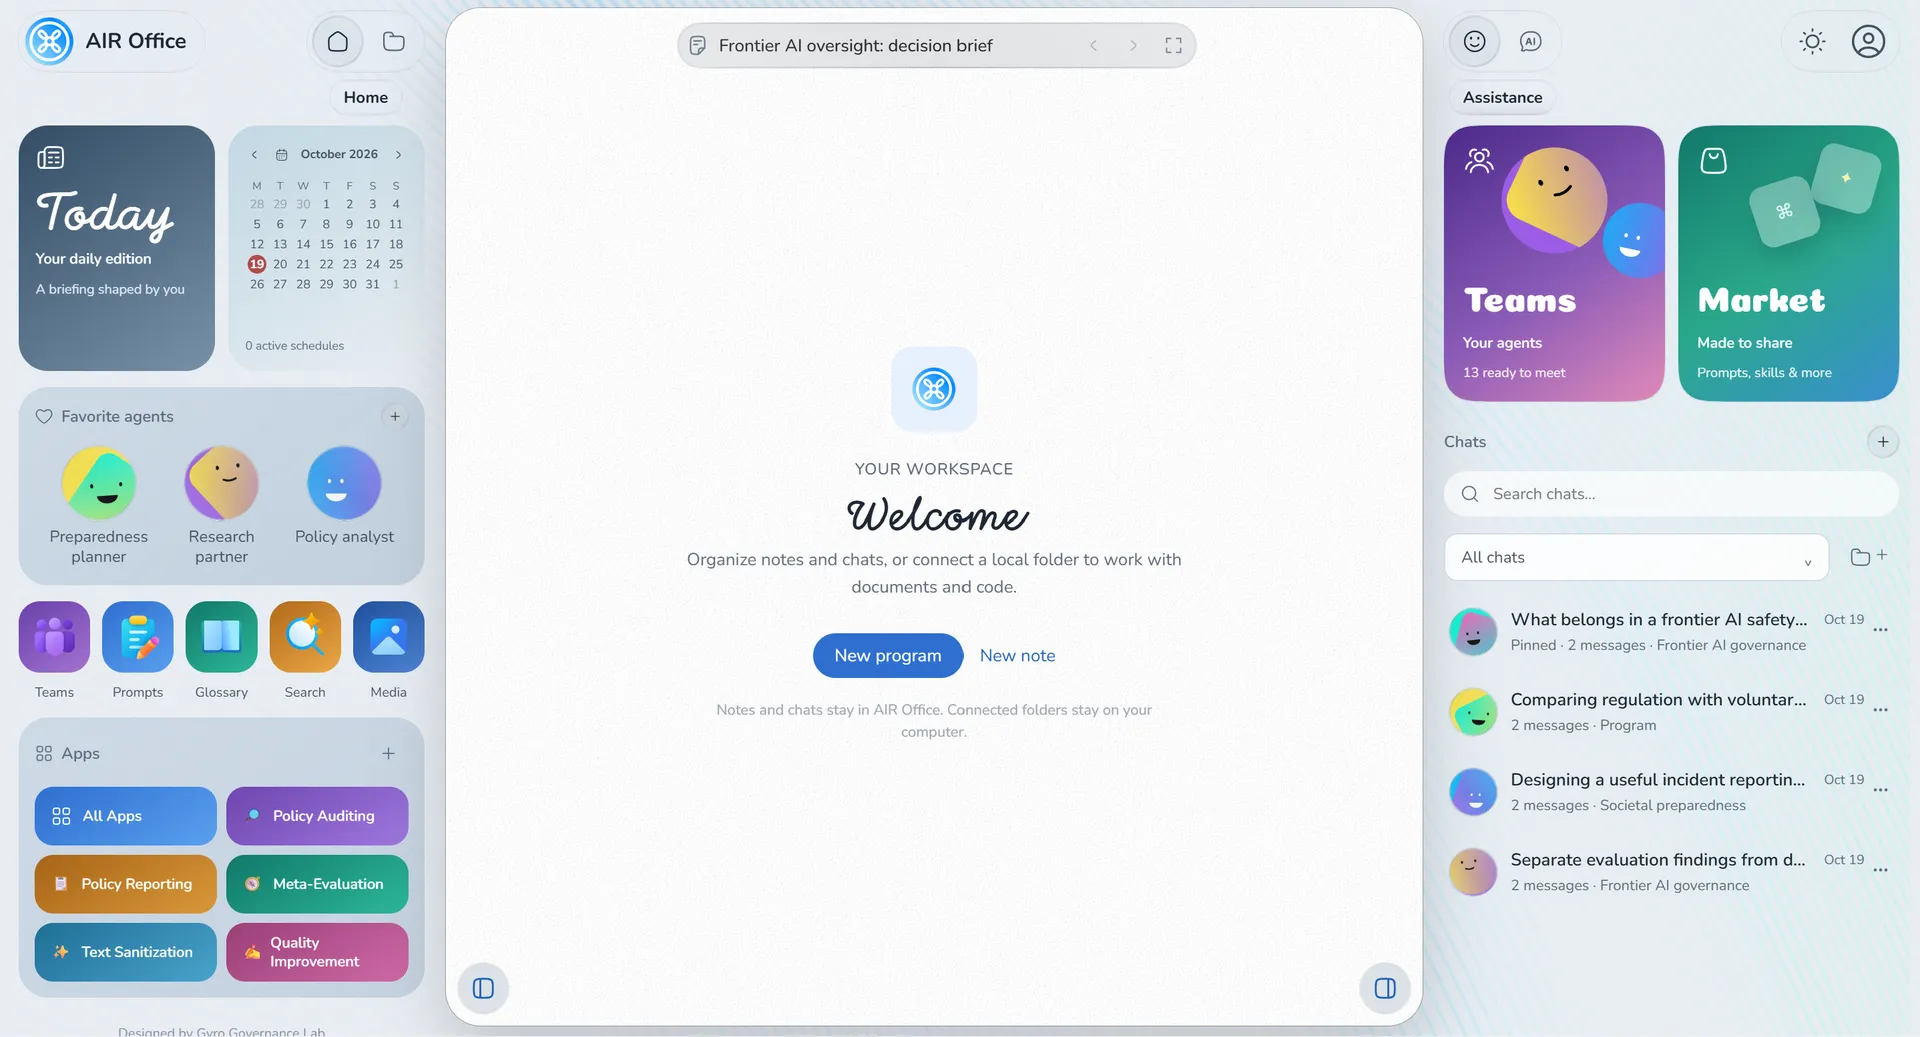Image resolution: width=1920 pixels, height=1037 pixels.
Task: Toggle the left sidebar panel
Action: [483, 988]
